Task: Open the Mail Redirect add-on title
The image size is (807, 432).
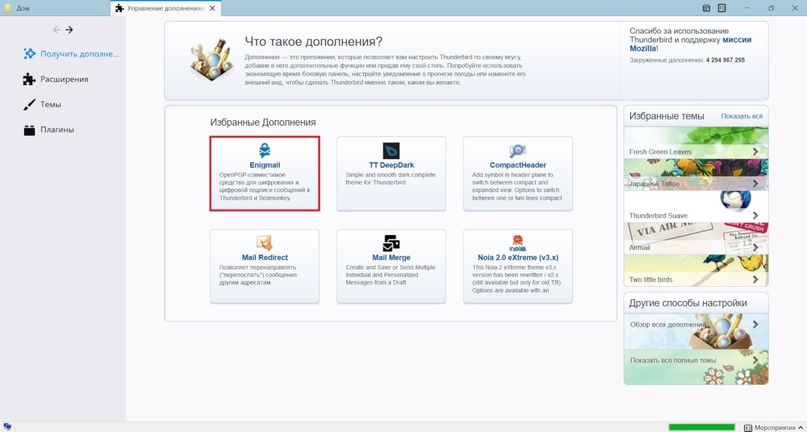Action: pyautogui.click(x=265, y=257)
